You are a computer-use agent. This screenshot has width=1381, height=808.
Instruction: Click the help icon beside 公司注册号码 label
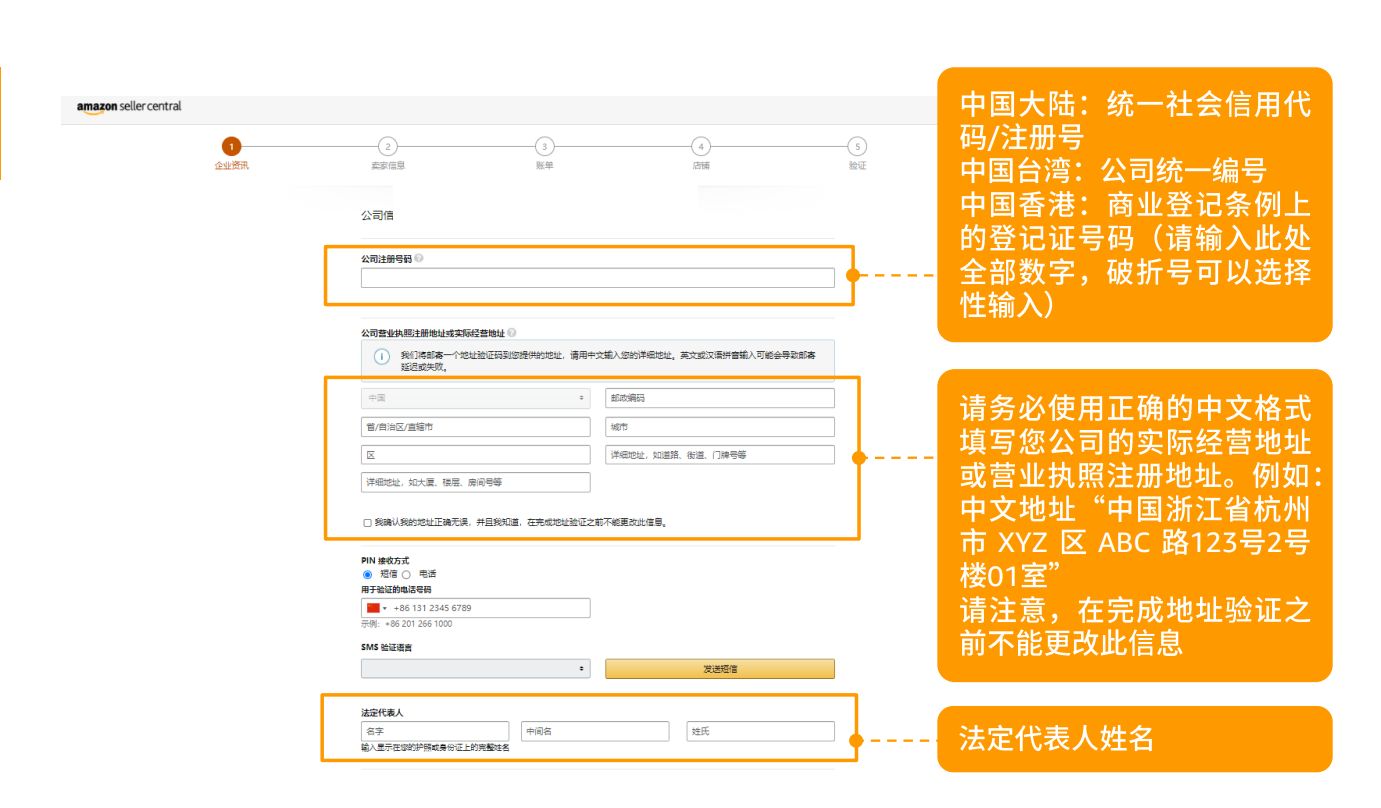coord(420,258)
